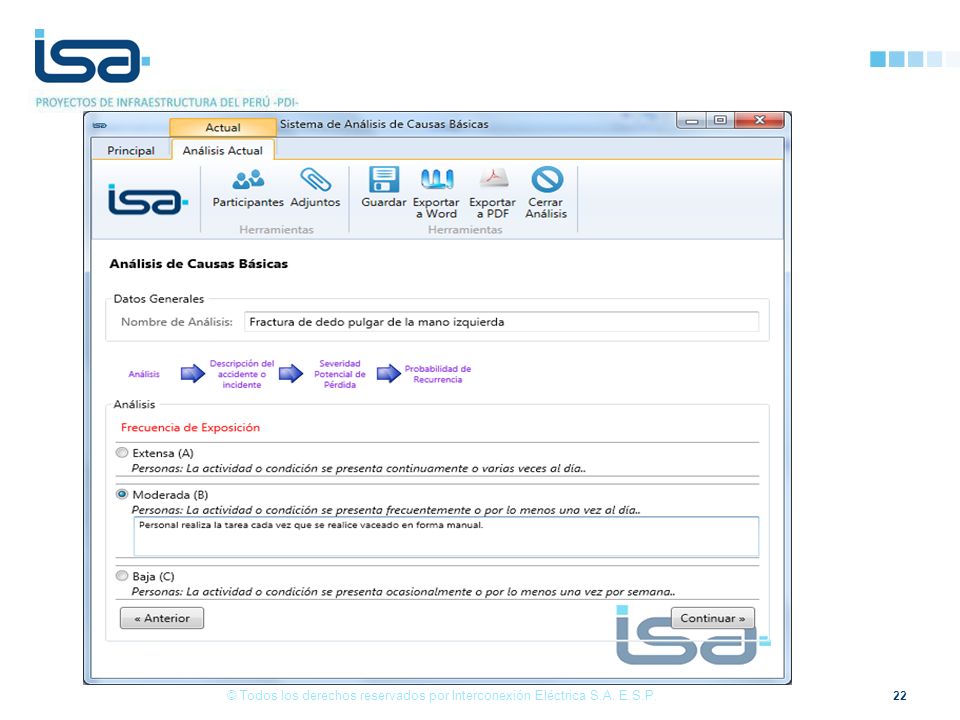The image size is (960, 720).
Task: Go to the Análisis wizard step
Action: pyautogui.click(x=144, y=374)
